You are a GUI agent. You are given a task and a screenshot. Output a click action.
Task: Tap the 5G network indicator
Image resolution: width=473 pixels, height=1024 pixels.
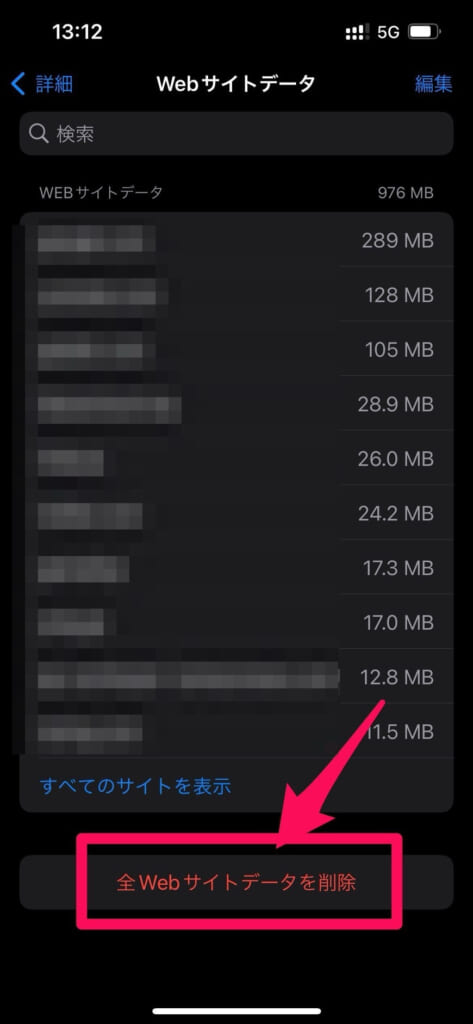click(387, 32)
